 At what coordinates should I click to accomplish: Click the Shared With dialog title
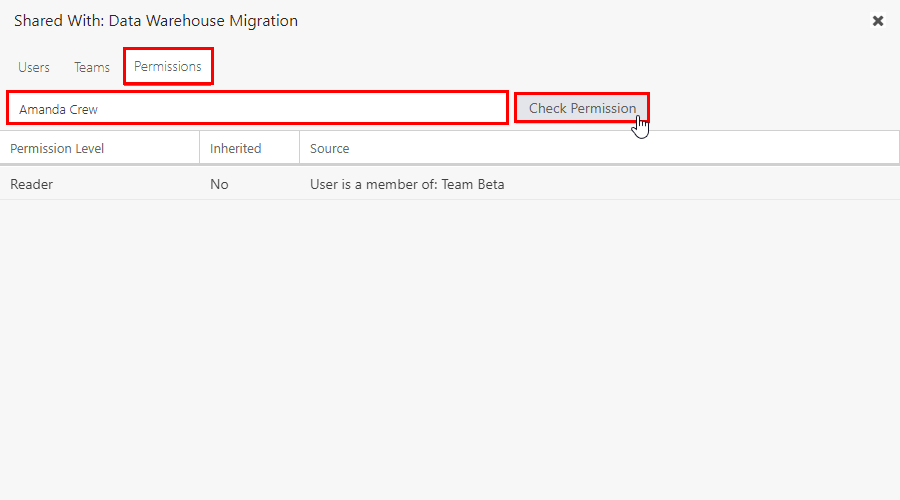pyautogui.click(x=156, y=21)
